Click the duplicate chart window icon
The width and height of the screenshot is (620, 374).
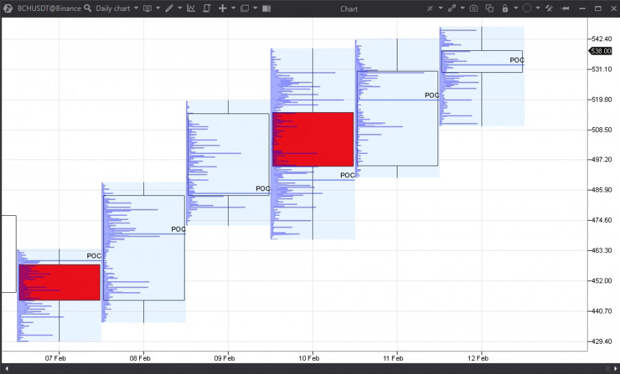[x=490, y=8]
